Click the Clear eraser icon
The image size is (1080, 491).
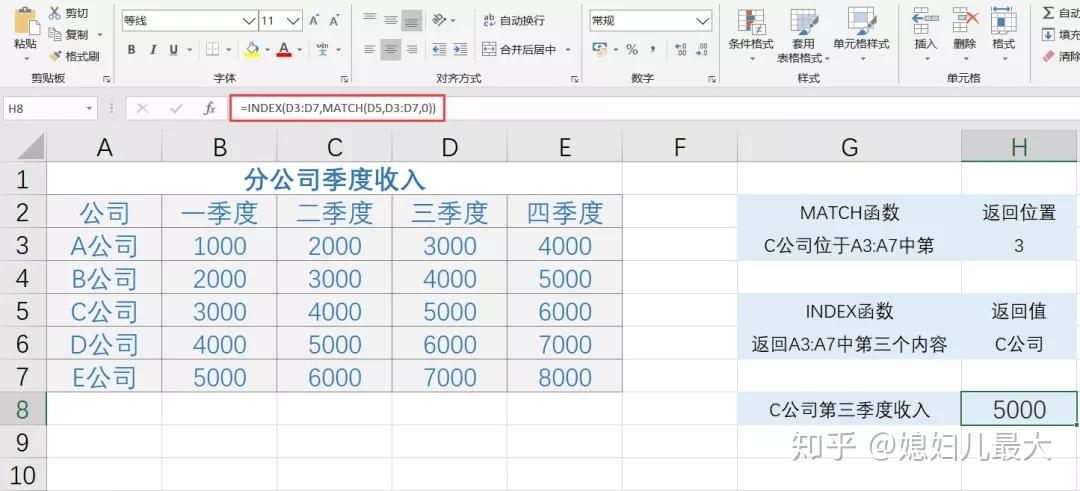coord(1048,56)
